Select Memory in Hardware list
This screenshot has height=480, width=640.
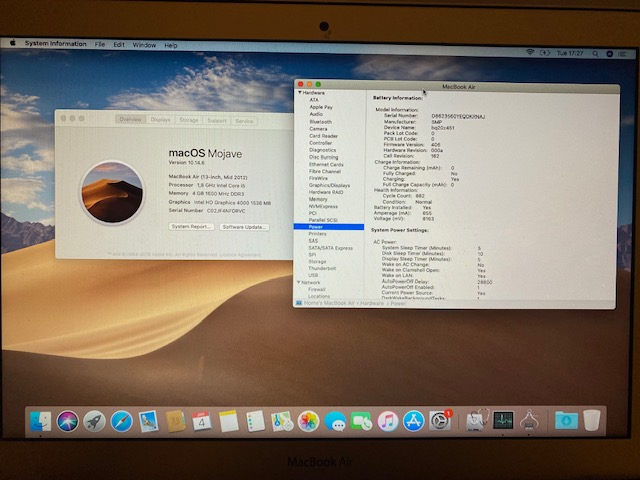tap(318, 199)
